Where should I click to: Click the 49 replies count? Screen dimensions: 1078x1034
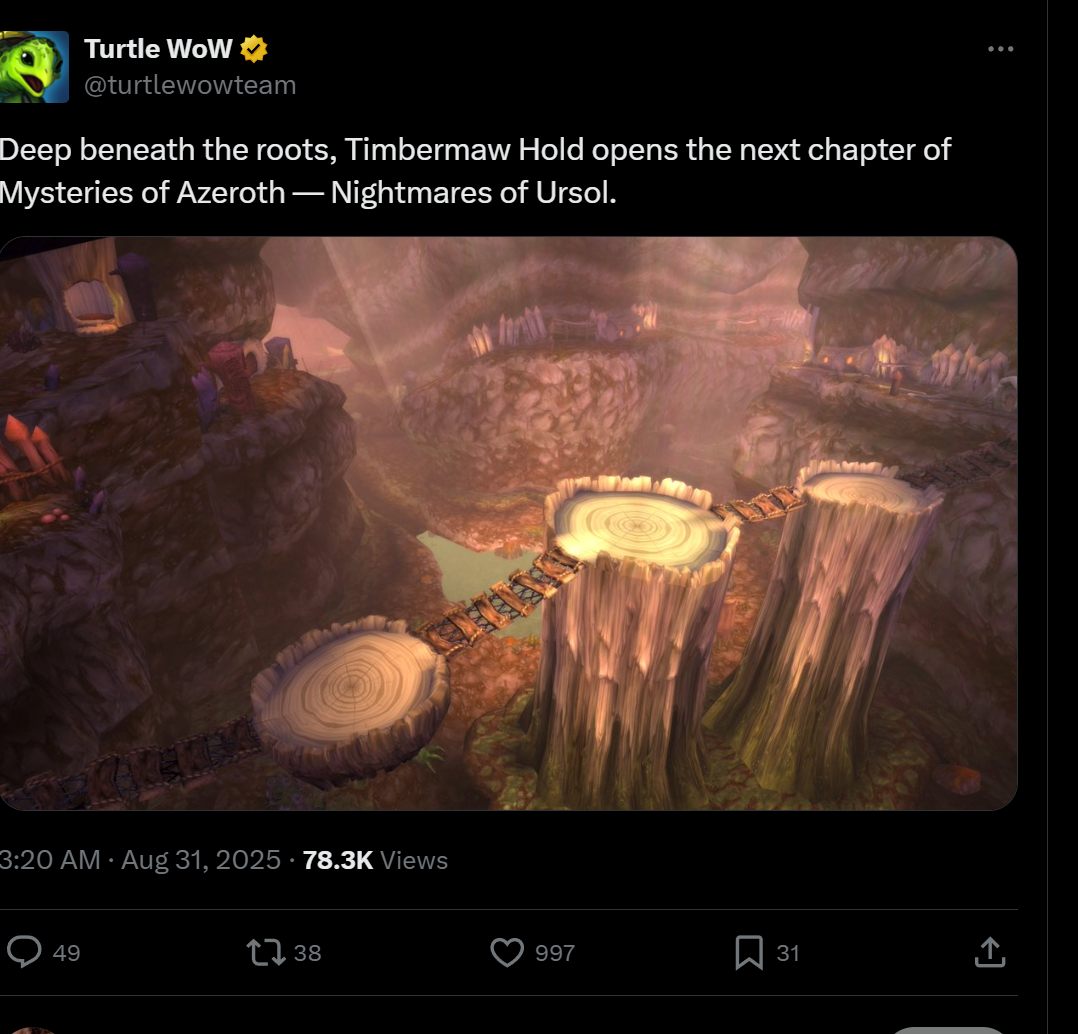point(66,953)
